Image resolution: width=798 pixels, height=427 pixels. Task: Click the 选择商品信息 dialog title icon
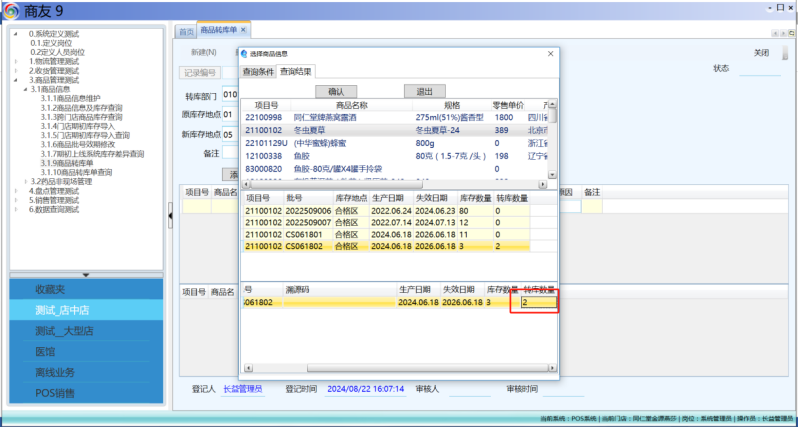(x=244, y=53)
